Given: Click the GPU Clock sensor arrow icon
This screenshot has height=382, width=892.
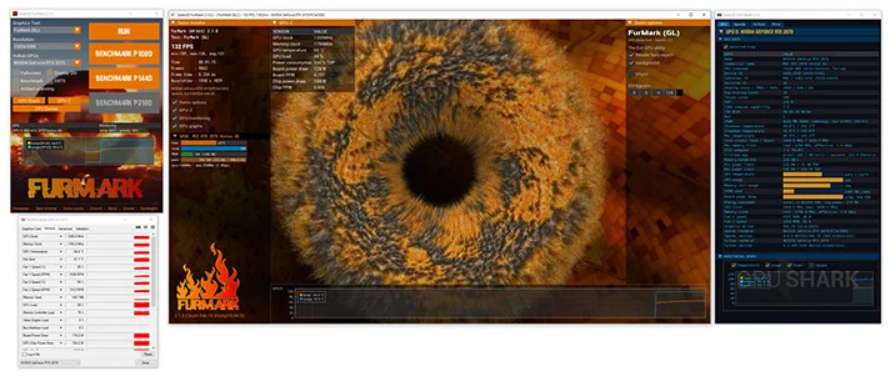Looking at the screenshot, I should (60, 236).
